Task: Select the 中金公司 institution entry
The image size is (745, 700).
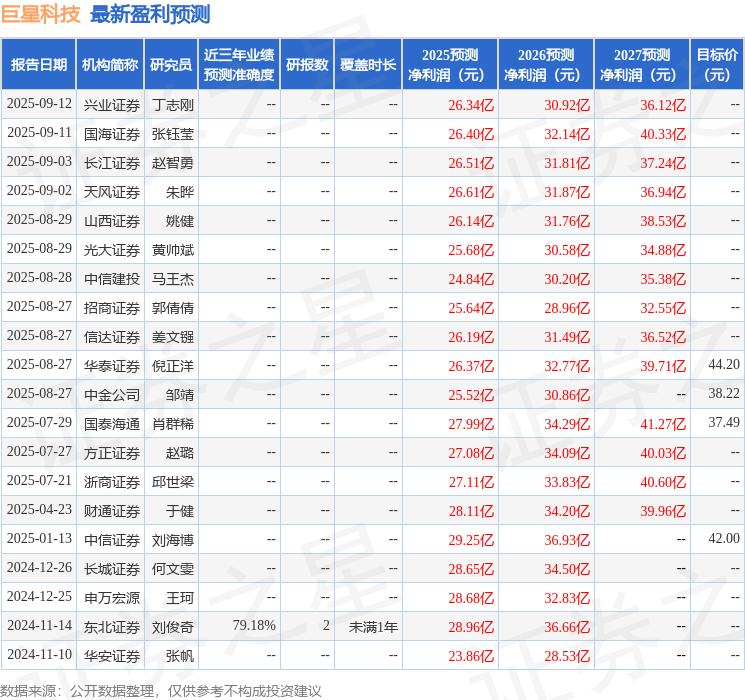Action: 111,395
